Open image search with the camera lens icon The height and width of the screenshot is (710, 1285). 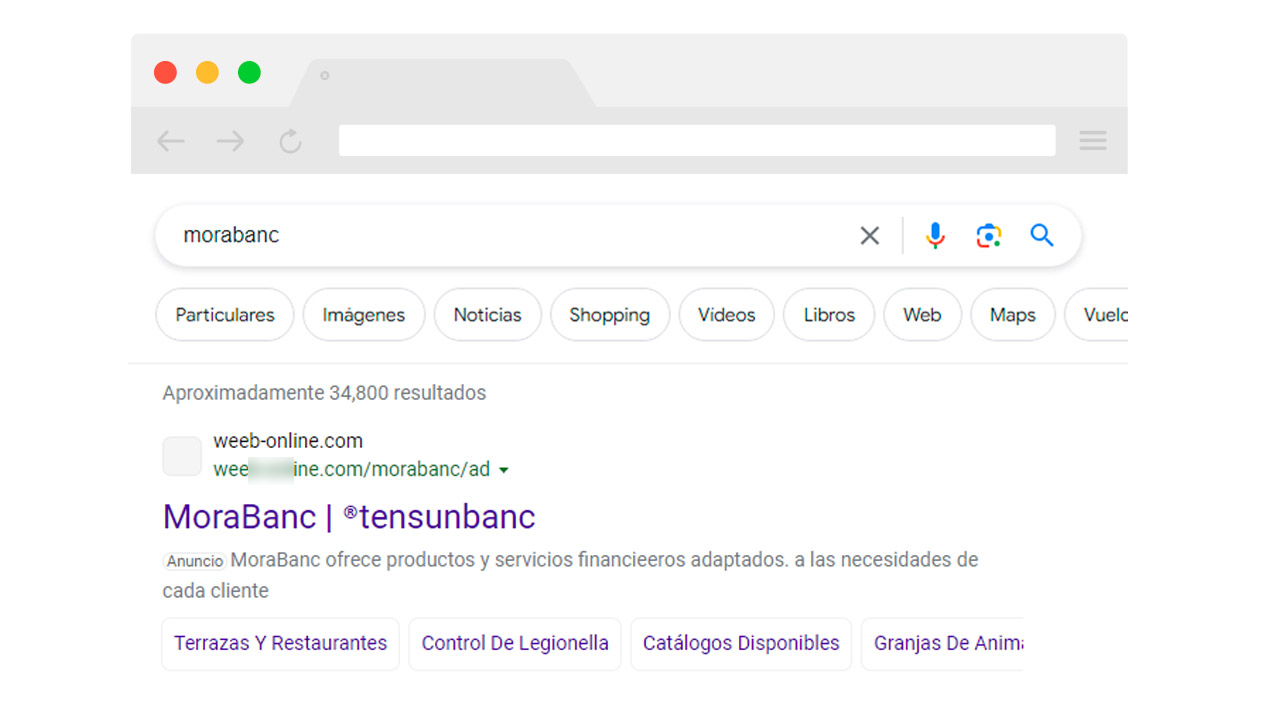click(x=989, y=236)
